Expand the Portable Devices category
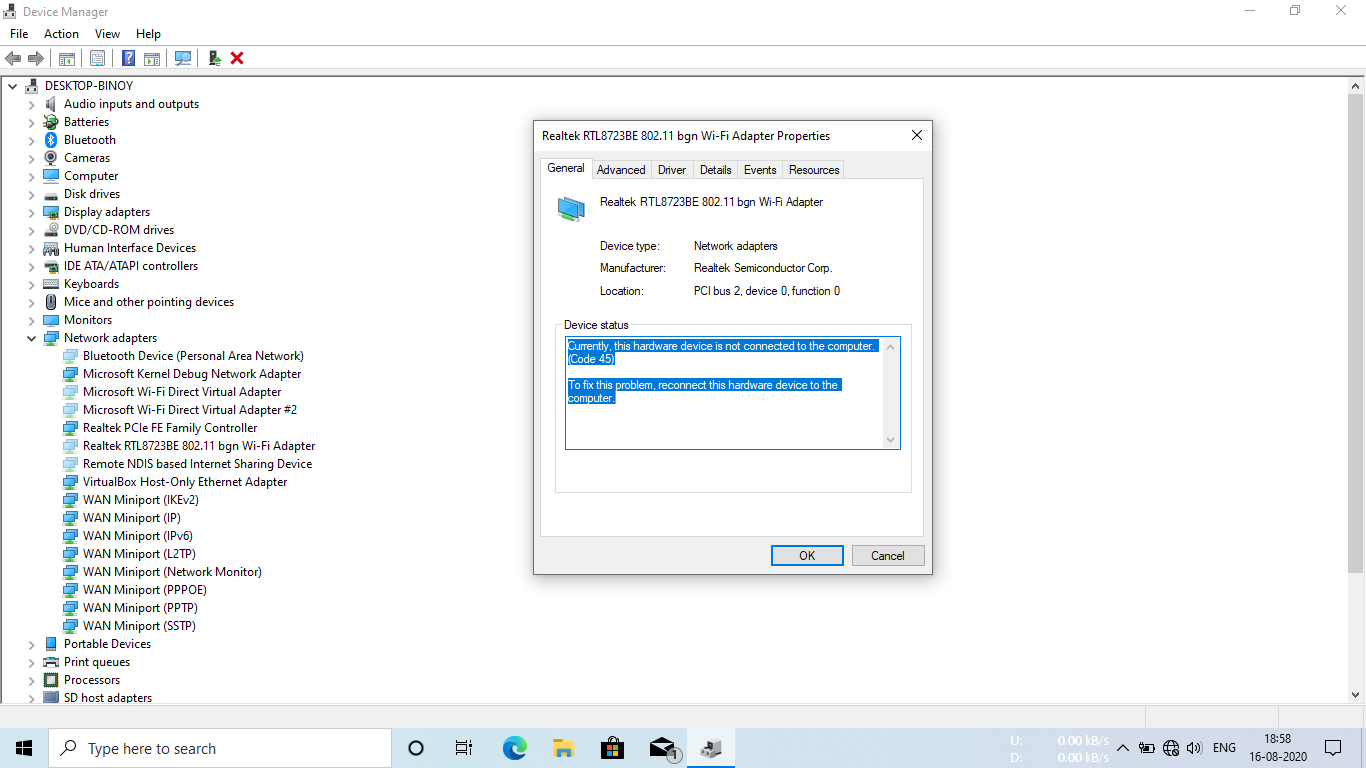The width and height of the screenshot is (1366, 768). [32, 644]
